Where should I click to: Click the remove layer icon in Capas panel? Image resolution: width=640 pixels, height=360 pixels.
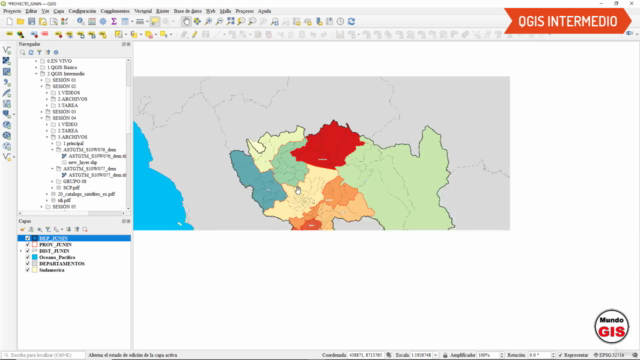tap(85, 229)
